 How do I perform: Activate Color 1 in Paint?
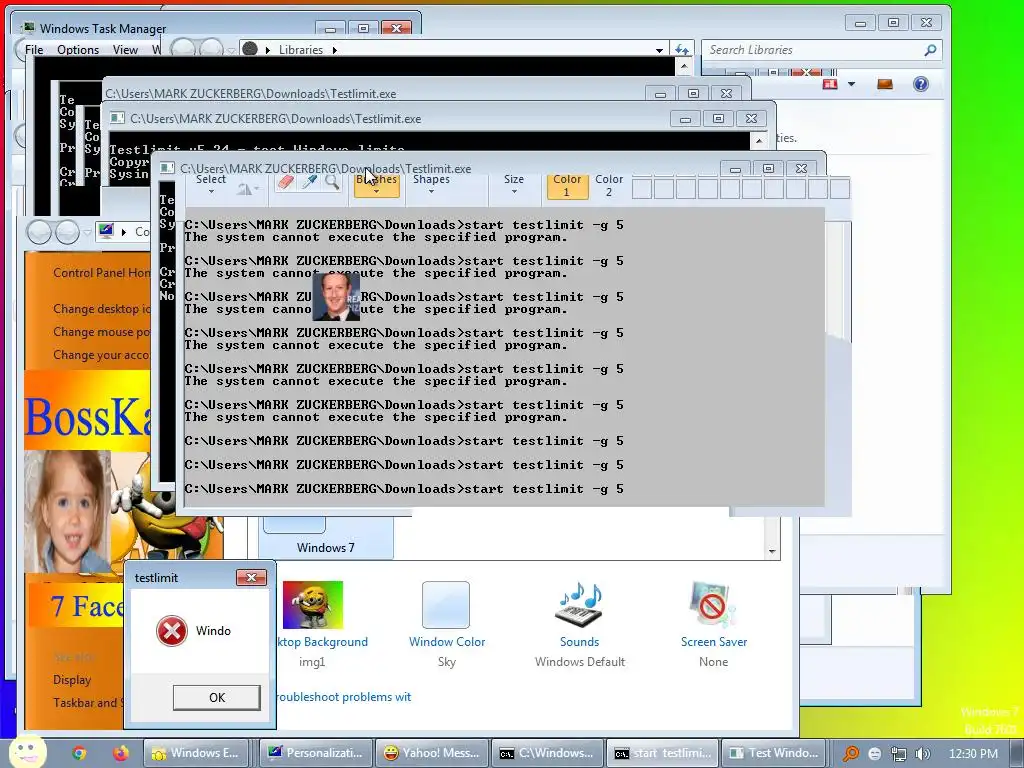(567, 185)
